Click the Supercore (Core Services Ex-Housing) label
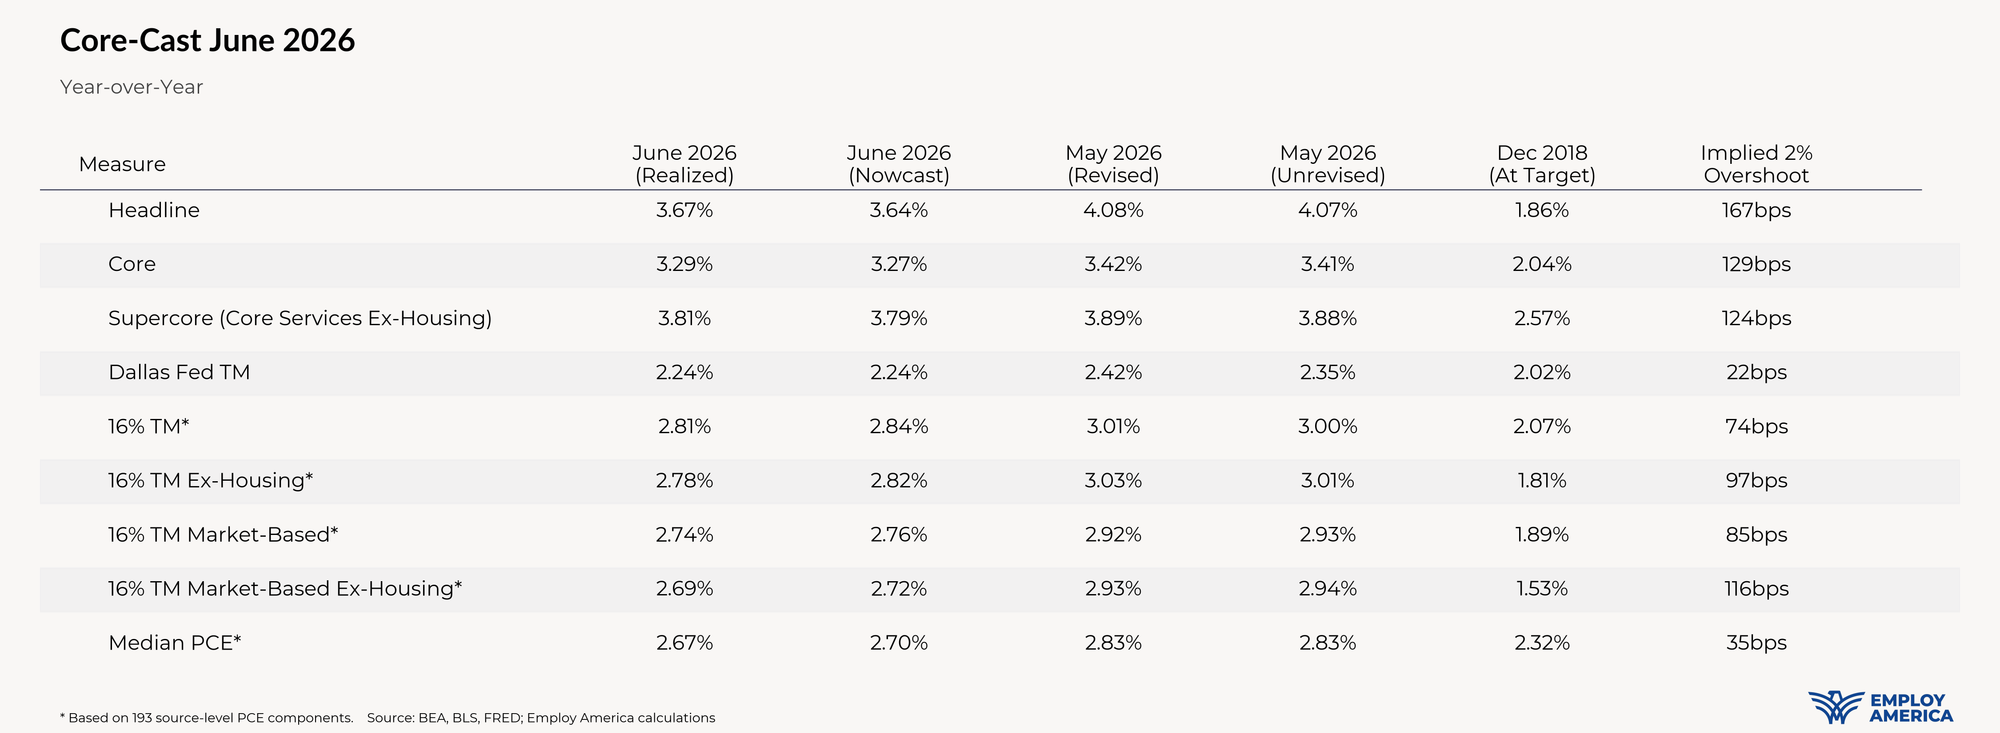Screen dimensions: 2000x733 point(300,318)
